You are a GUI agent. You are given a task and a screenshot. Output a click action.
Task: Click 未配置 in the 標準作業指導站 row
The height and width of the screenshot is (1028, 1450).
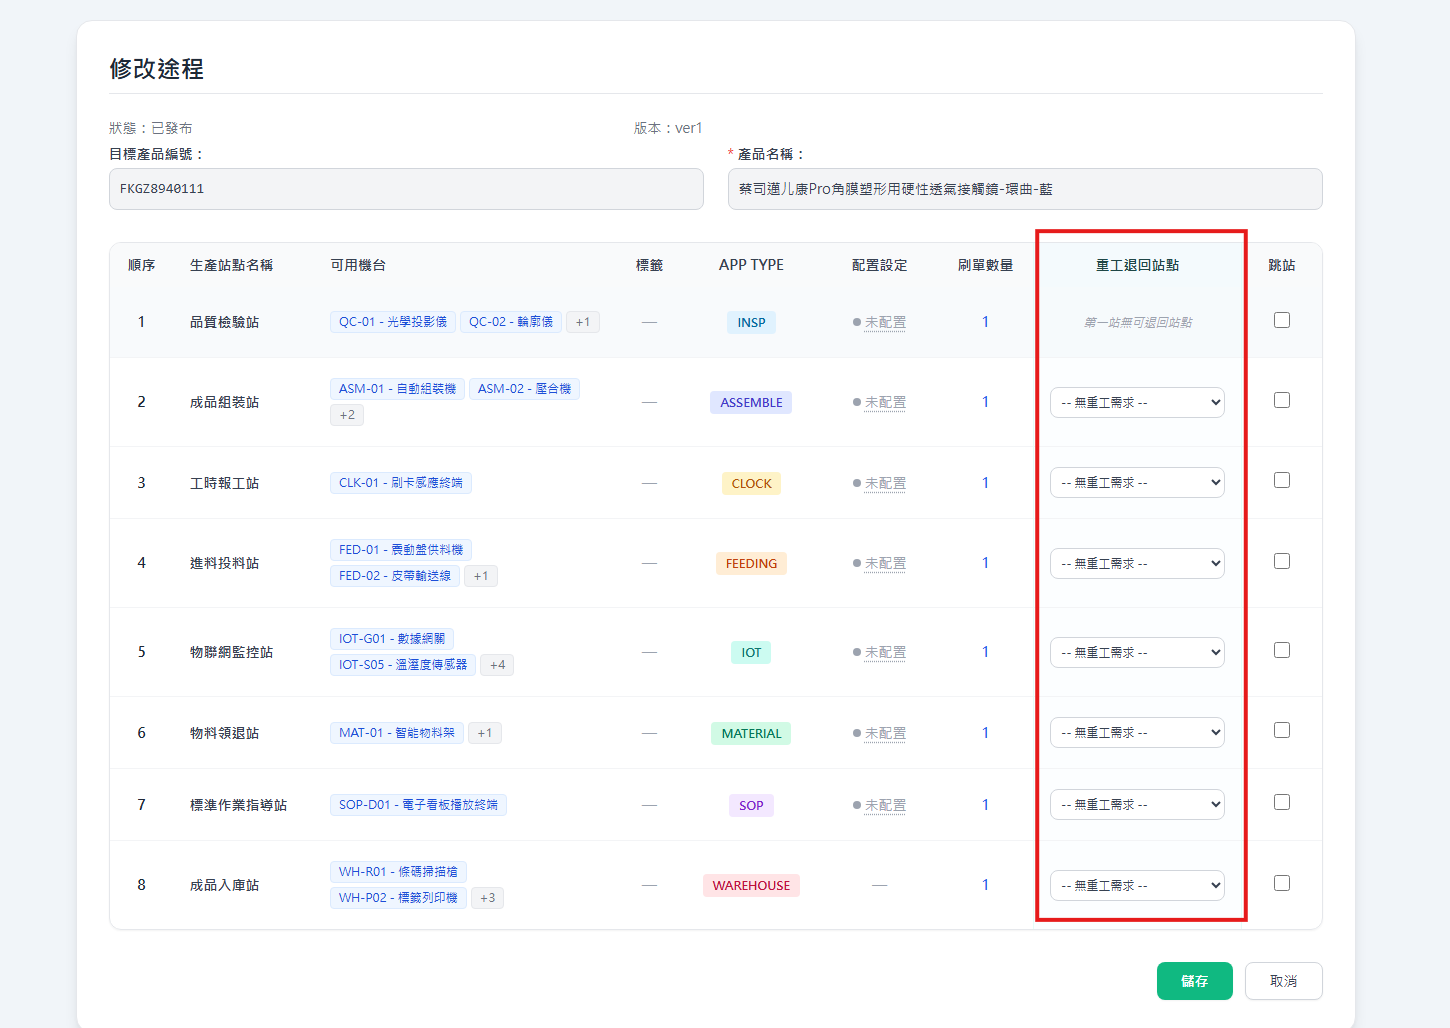tap(885, 805)
